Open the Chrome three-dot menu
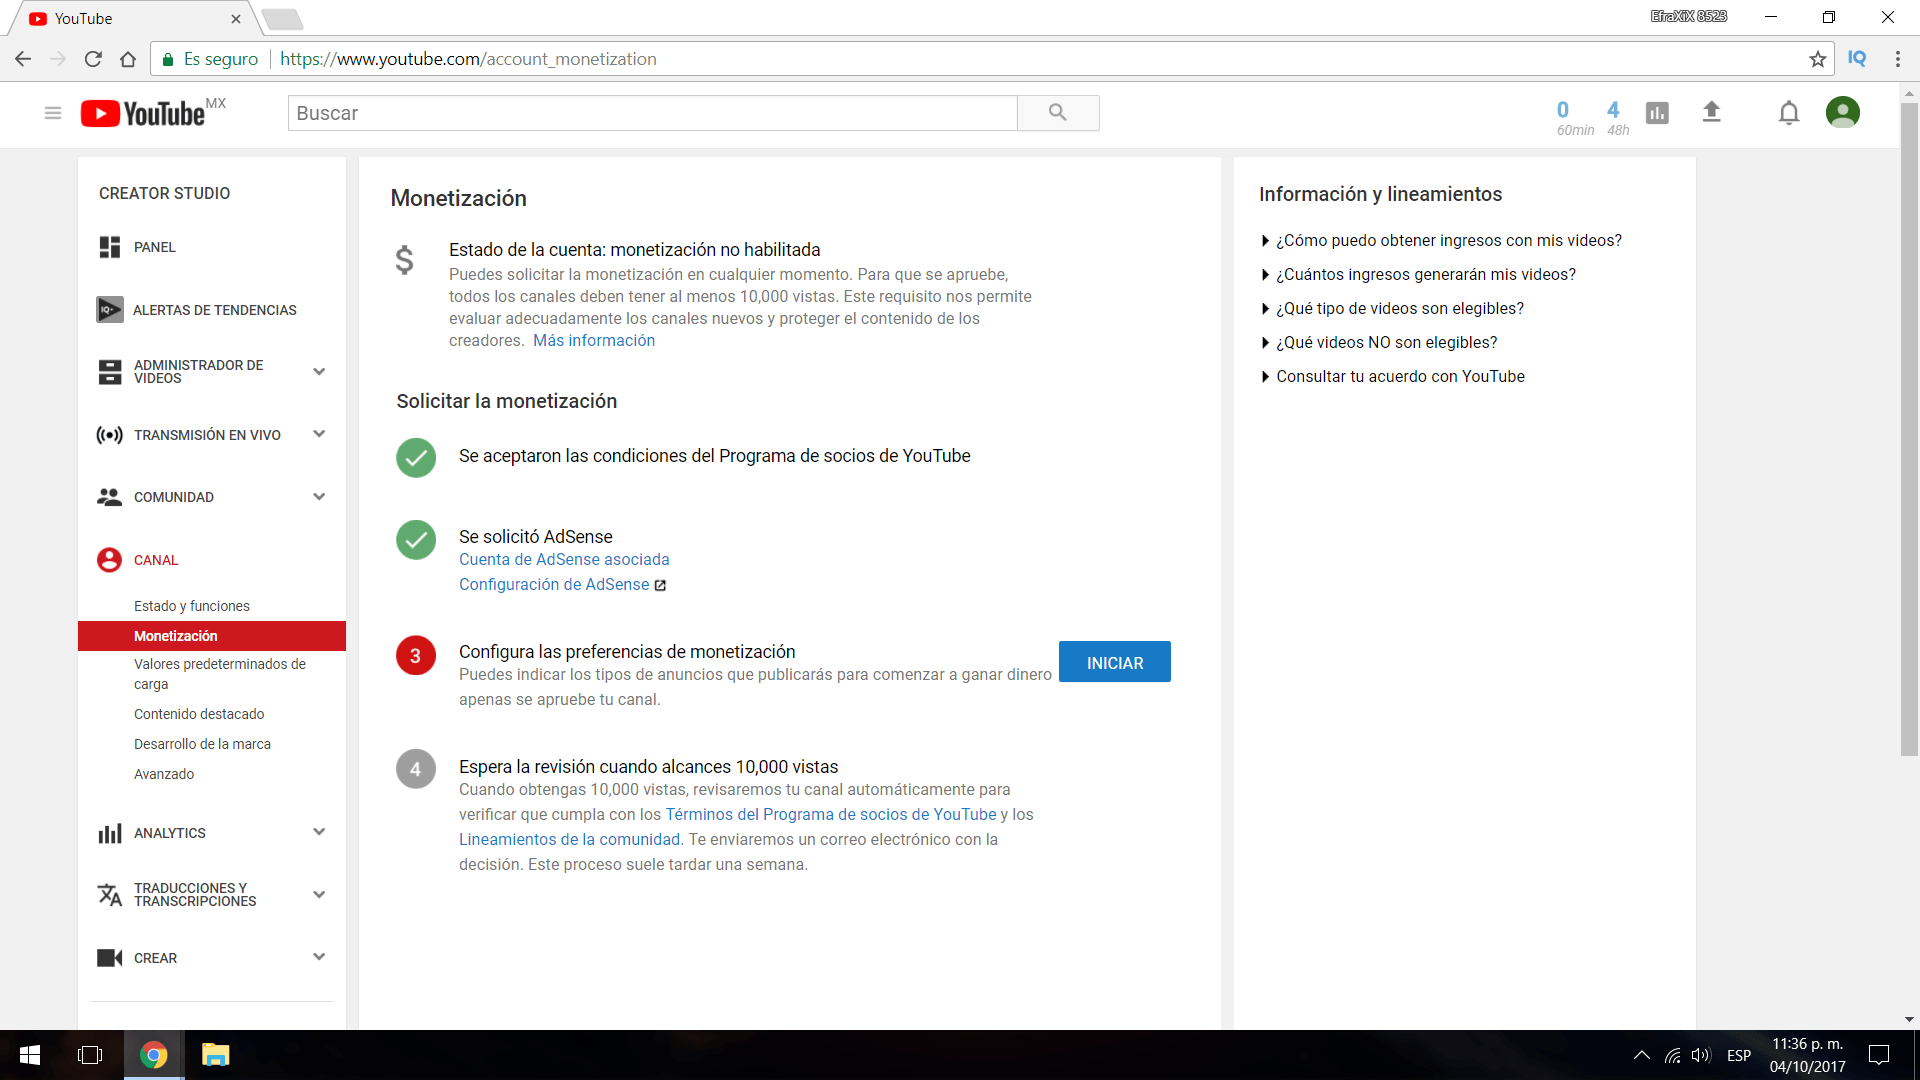 coord(1897,59)
